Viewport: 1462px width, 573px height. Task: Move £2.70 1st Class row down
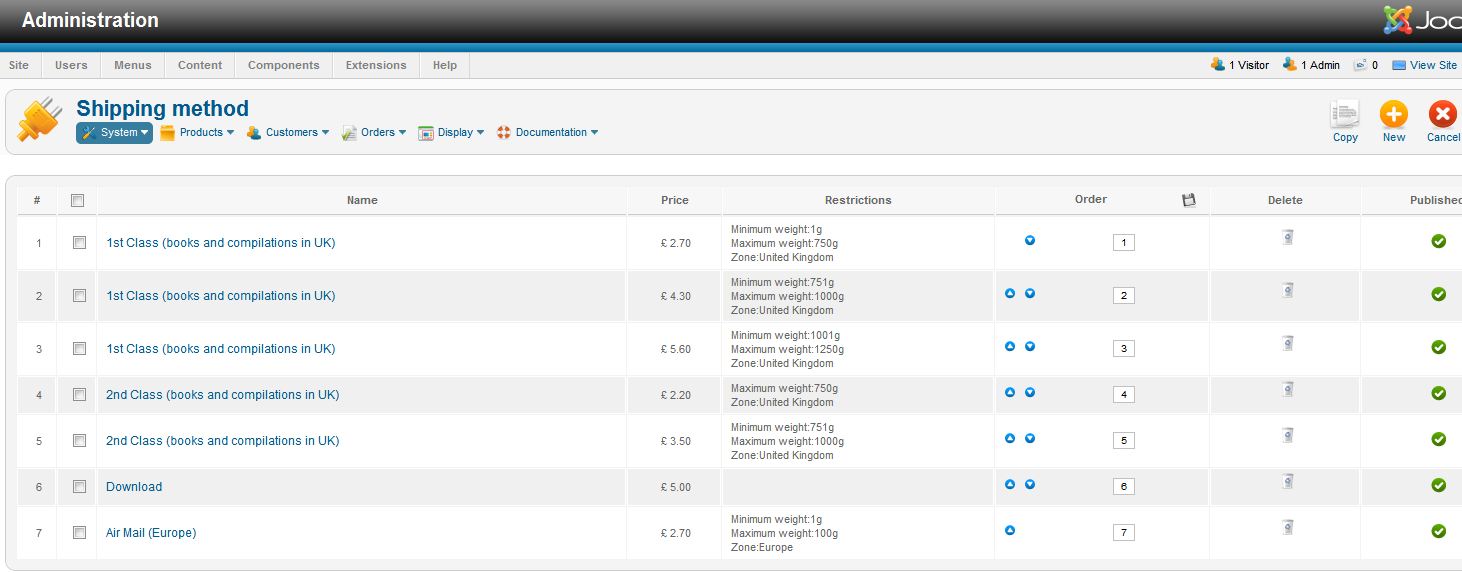pos(1030,240)
